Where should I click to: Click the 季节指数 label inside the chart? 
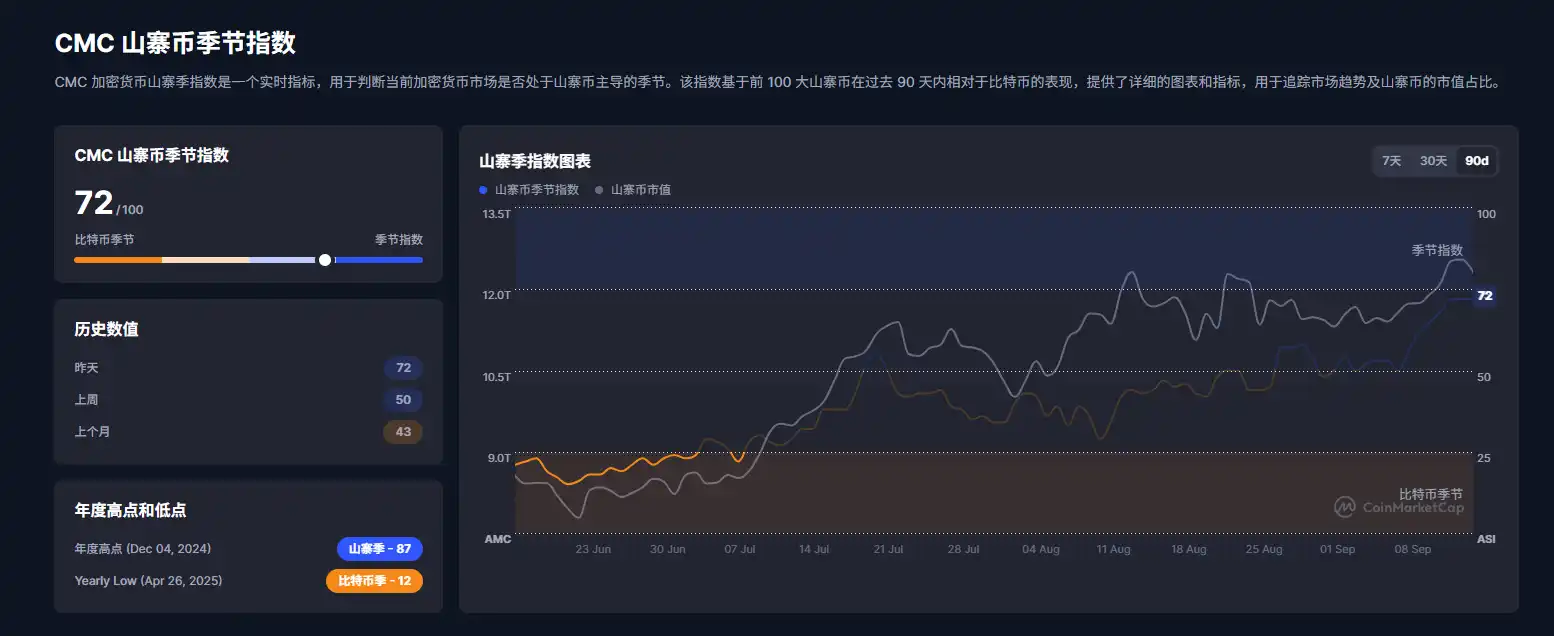pyautogui.click(x=1437, y=250)
